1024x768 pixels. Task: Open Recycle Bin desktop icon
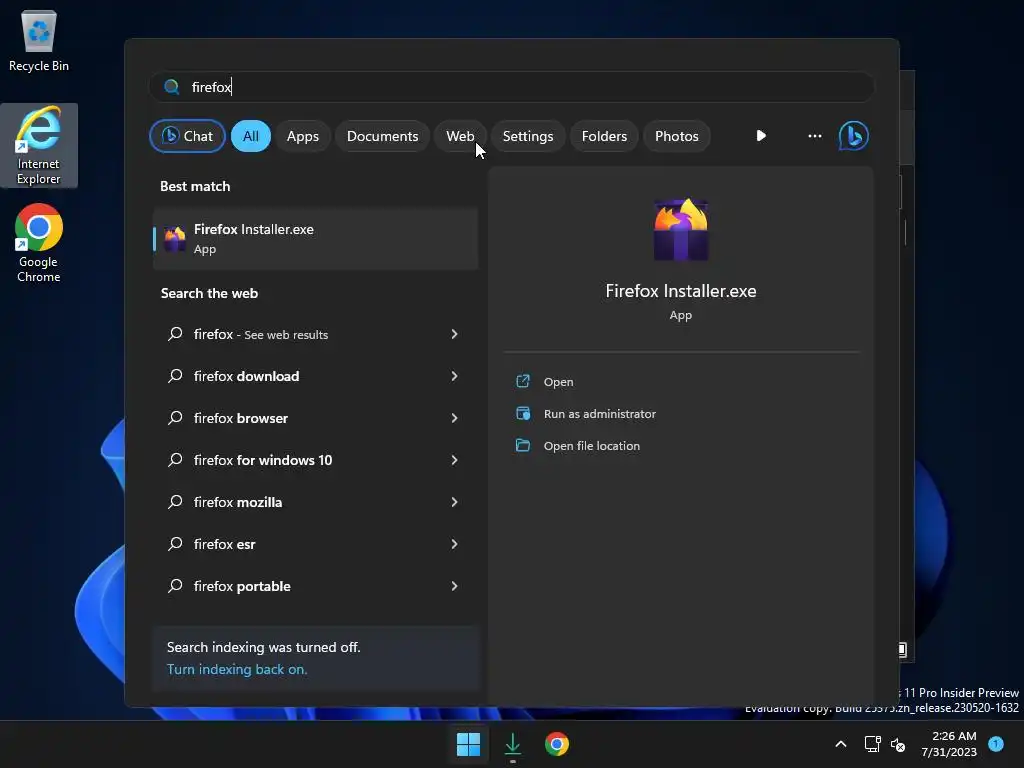(39, 40)
